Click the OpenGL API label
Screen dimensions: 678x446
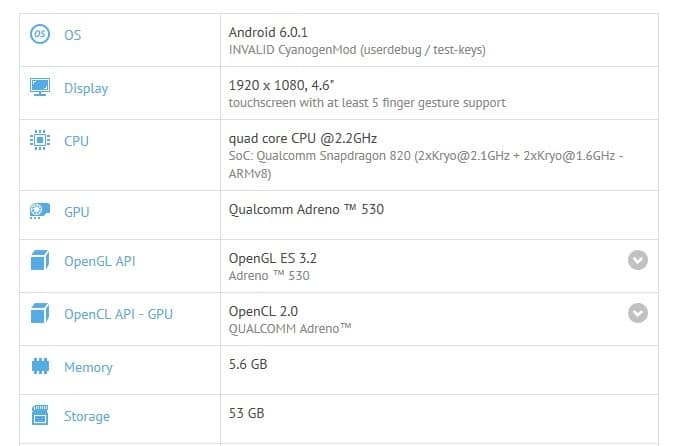(x=99, y=262)
